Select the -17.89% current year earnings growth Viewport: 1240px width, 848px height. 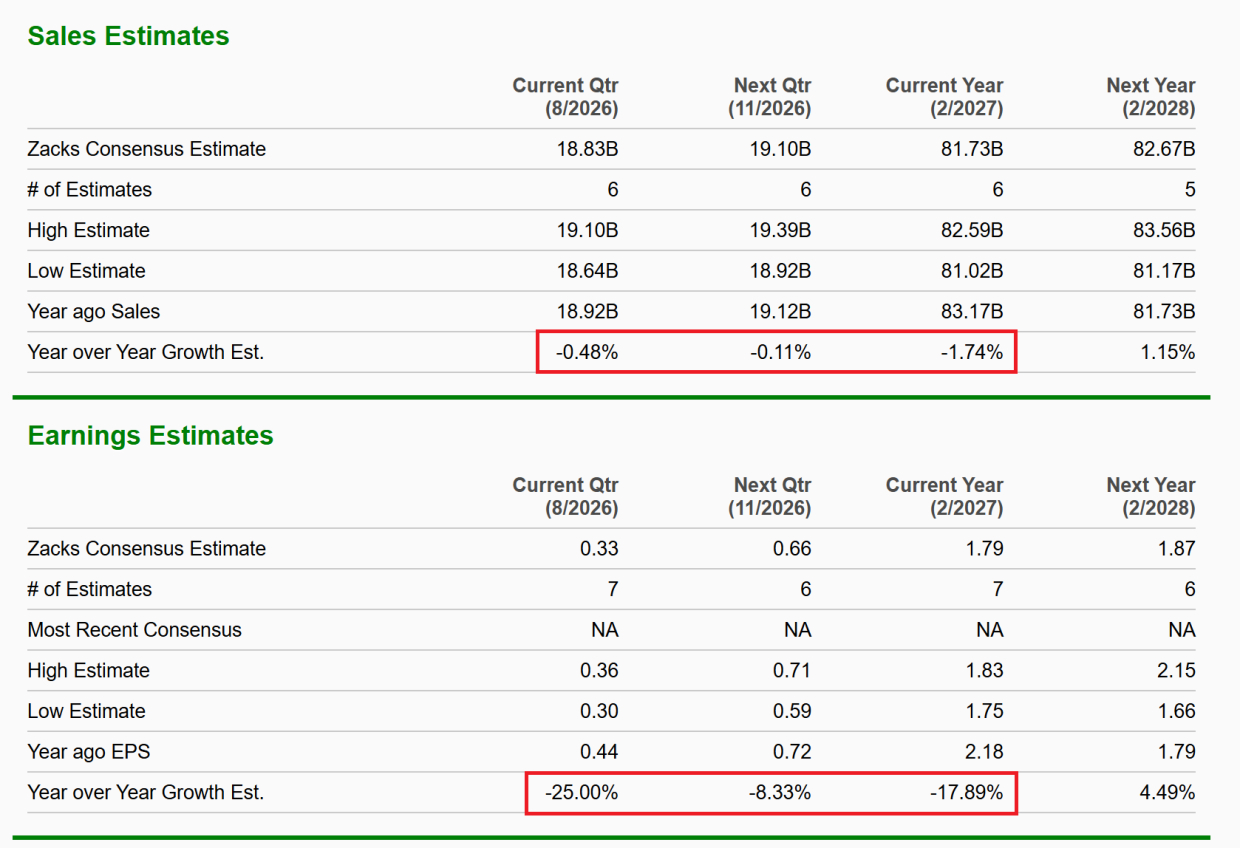pyautogui.click(x=967, y=792)
